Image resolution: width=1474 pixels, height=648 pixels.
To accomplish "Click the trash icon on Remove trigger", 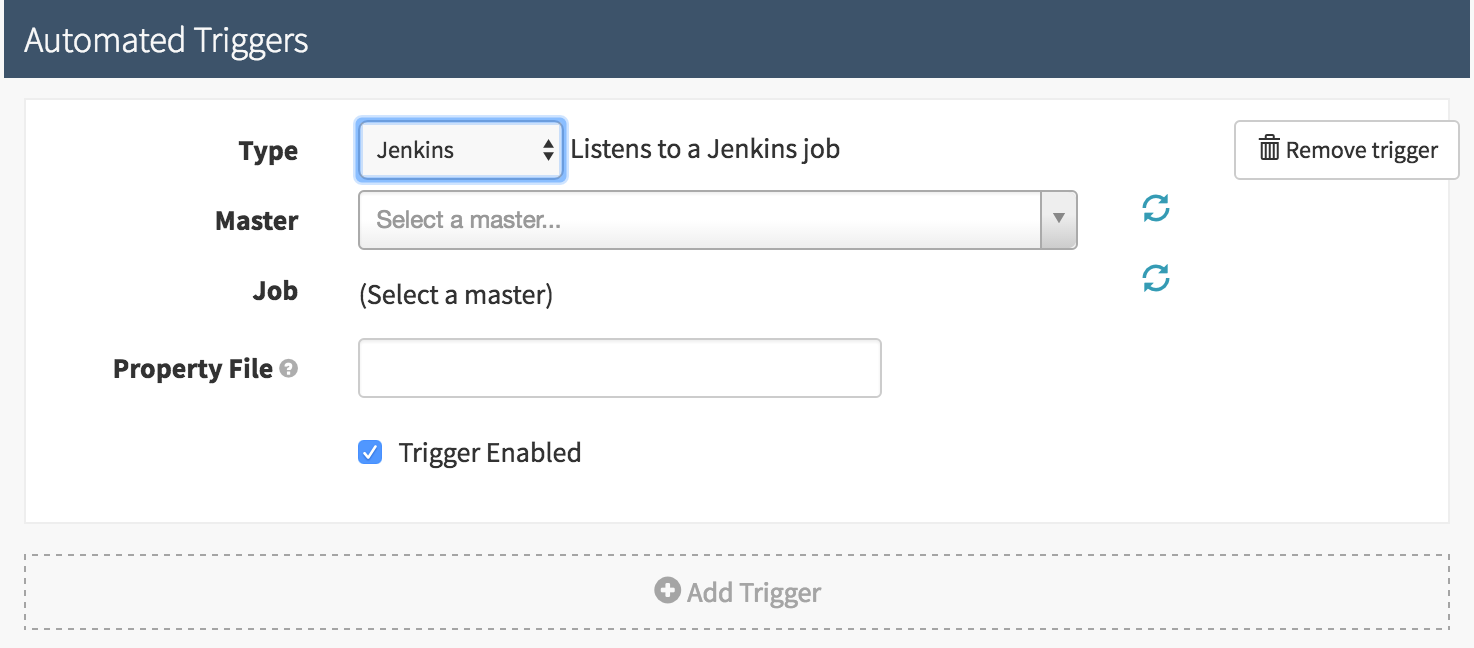I will pyautogui.click(x=1269, y=150).
